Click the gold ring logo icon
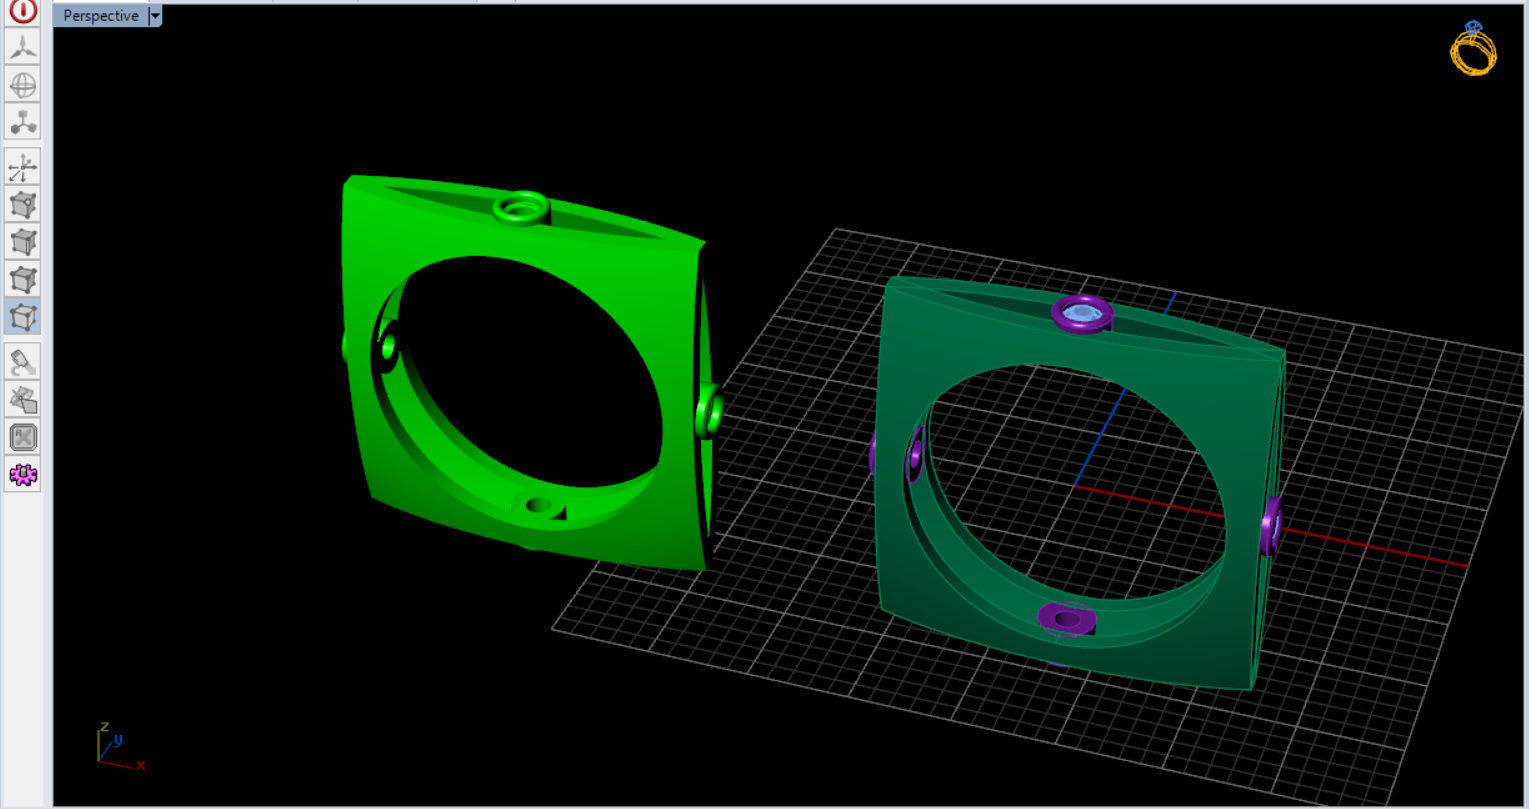1529x809 pixels. [x=1474, y=48]
